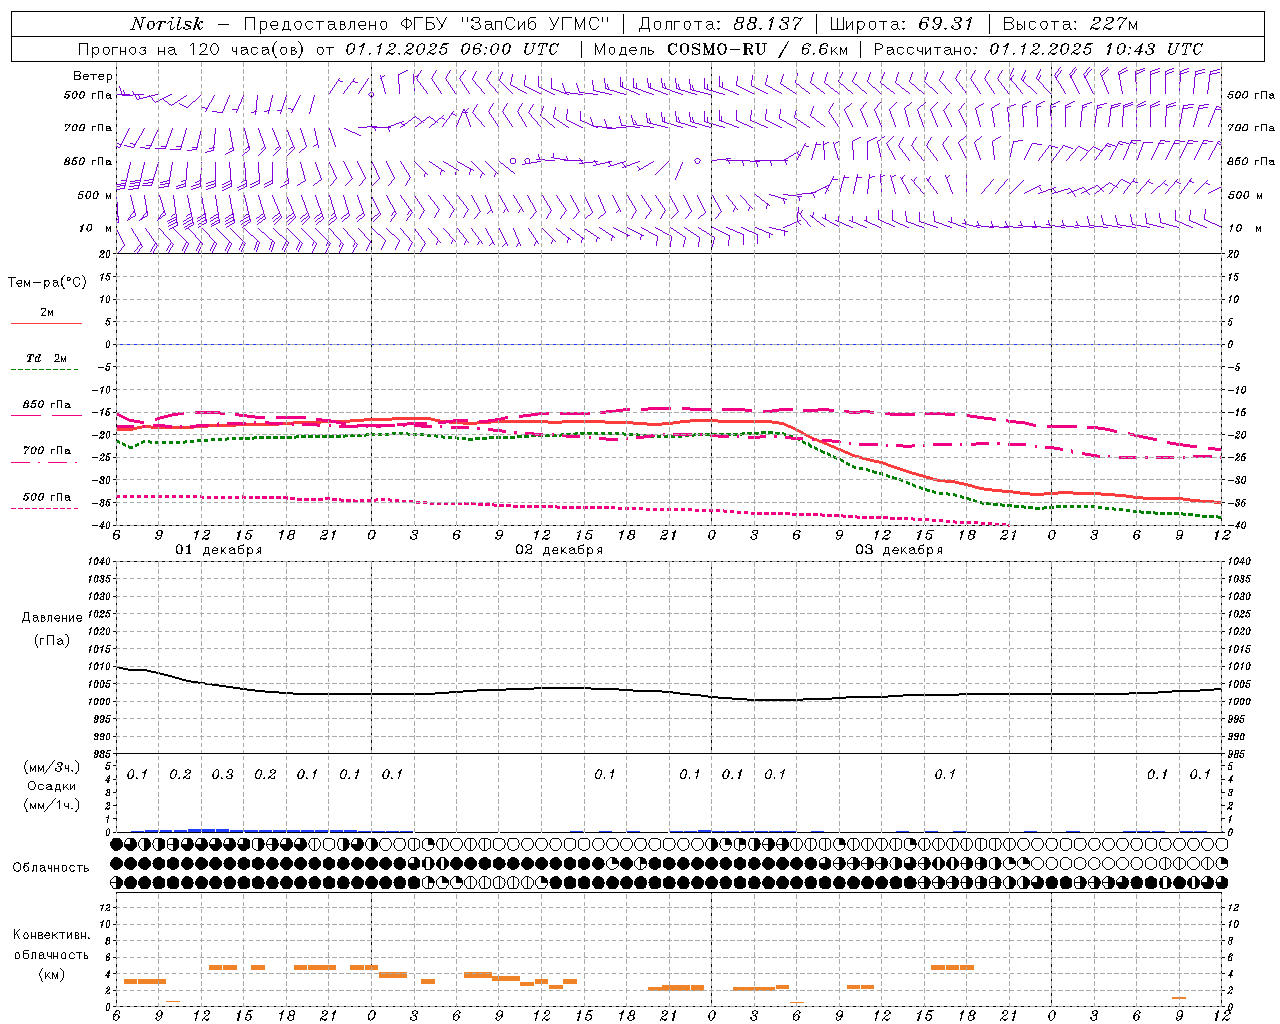The image size is (1280, 1024).
Task: Click the dash-dot line sample under '700 гПа' legend
Action: 45,462
